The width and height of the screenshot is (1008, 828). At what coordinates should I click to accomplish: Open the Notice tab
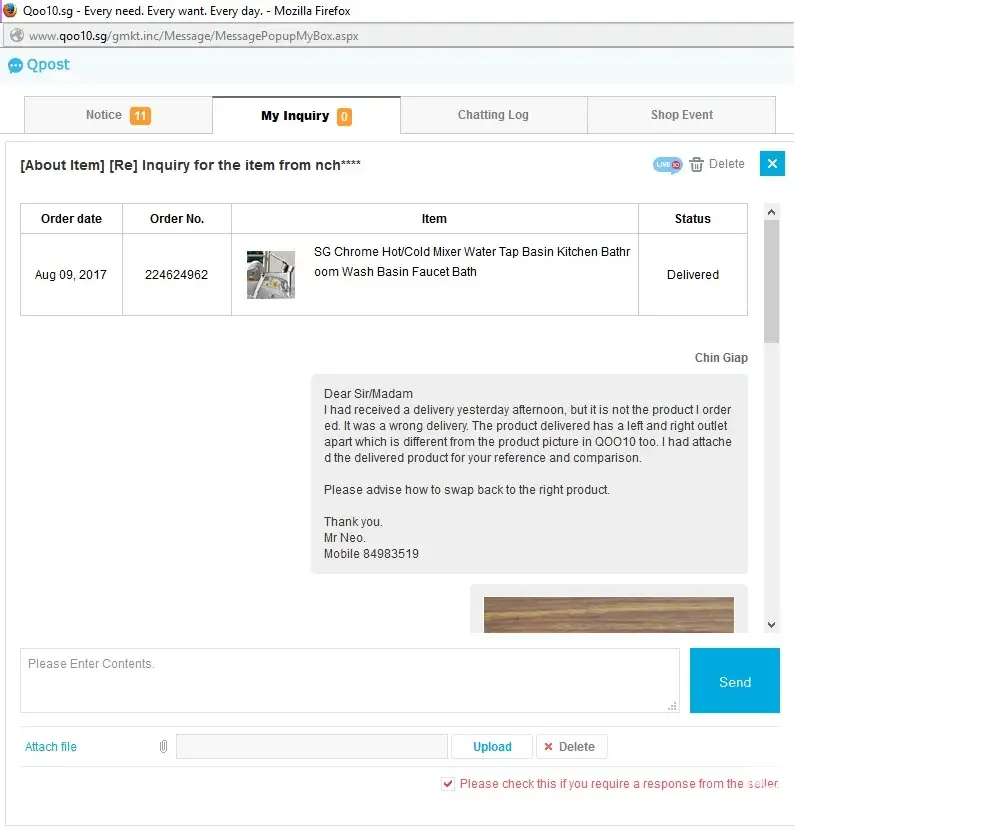[x=104, y=115]
